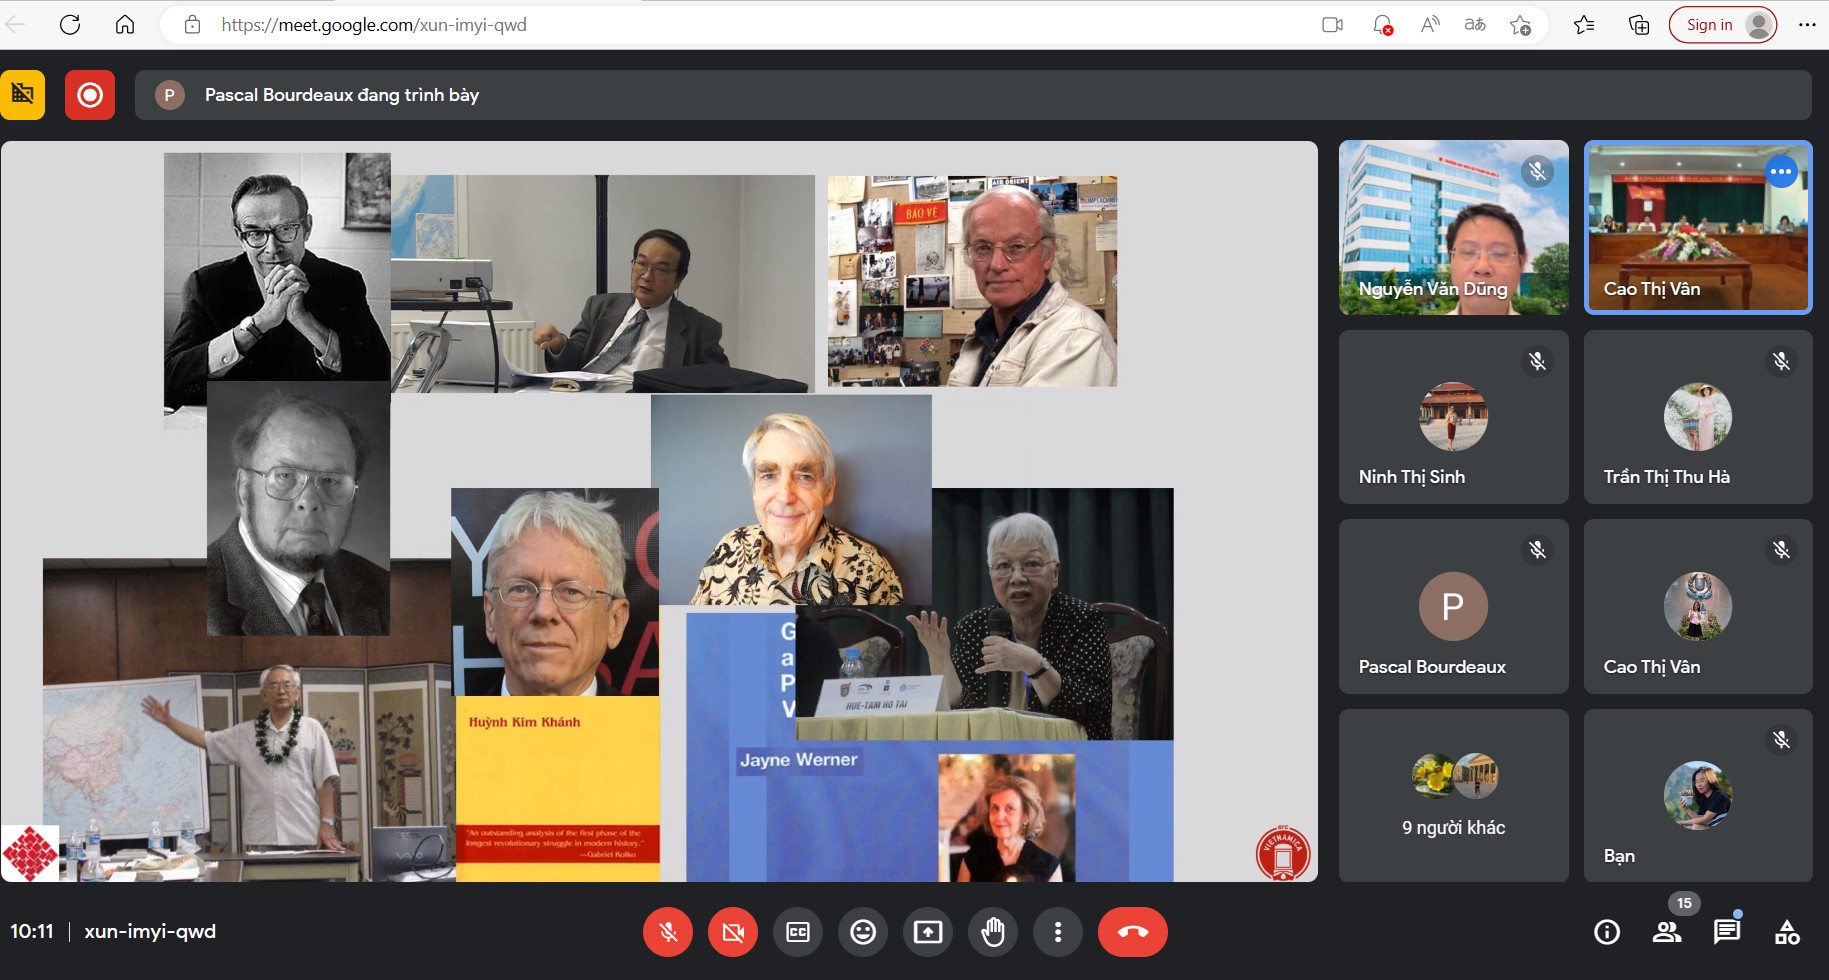This screenshot has width=1829, height=980.
Task: Click the Sign in button
Action: coord(1709,25)
